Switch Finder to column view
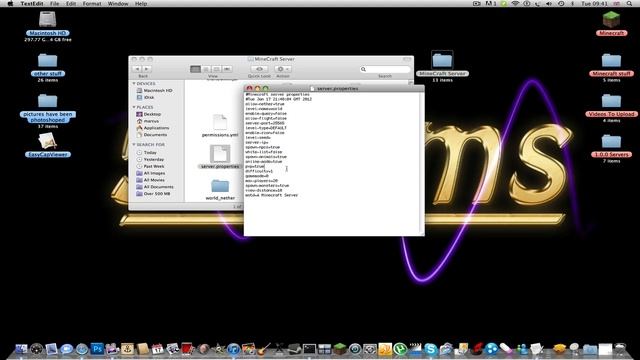Screen dimensions: 640x360 217,69
